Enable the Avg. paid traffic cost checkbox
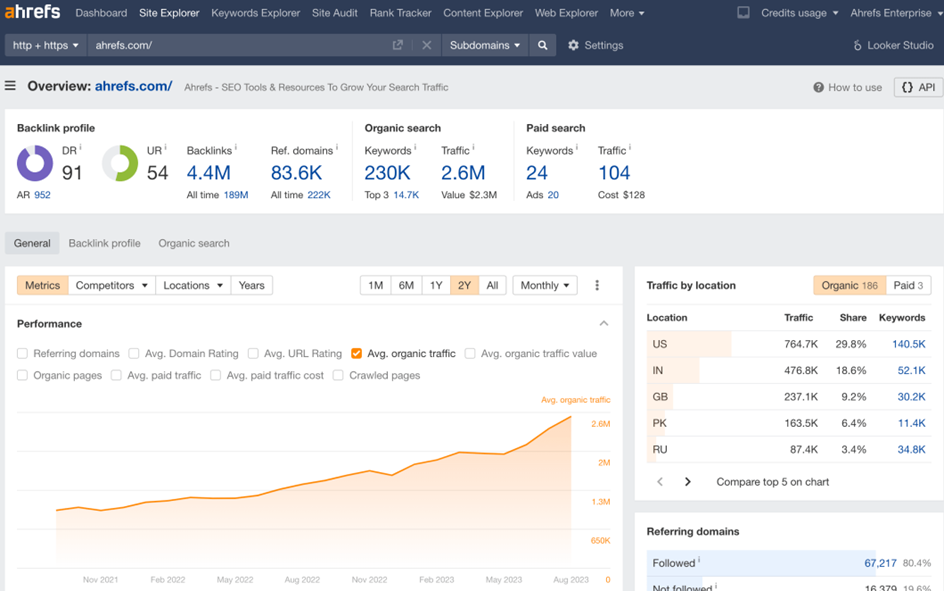The width and height of the screenshot is (944, 591). 216,375
